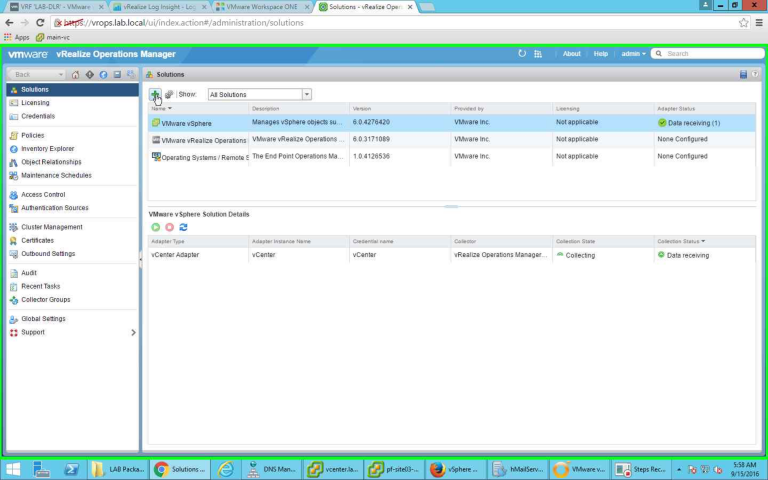Open Policies in left navigation

pyautogui.click(x=32, y=135)
